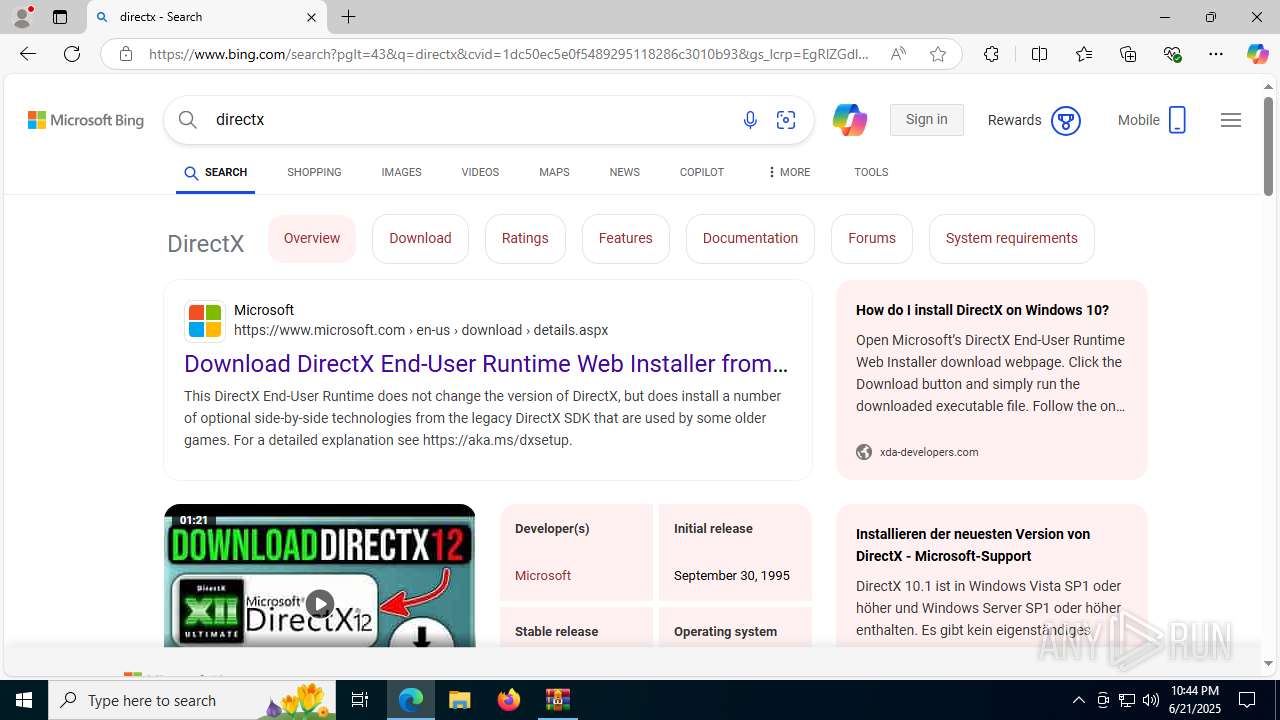Switch to the MAPS tab

(x=554, y=172)
